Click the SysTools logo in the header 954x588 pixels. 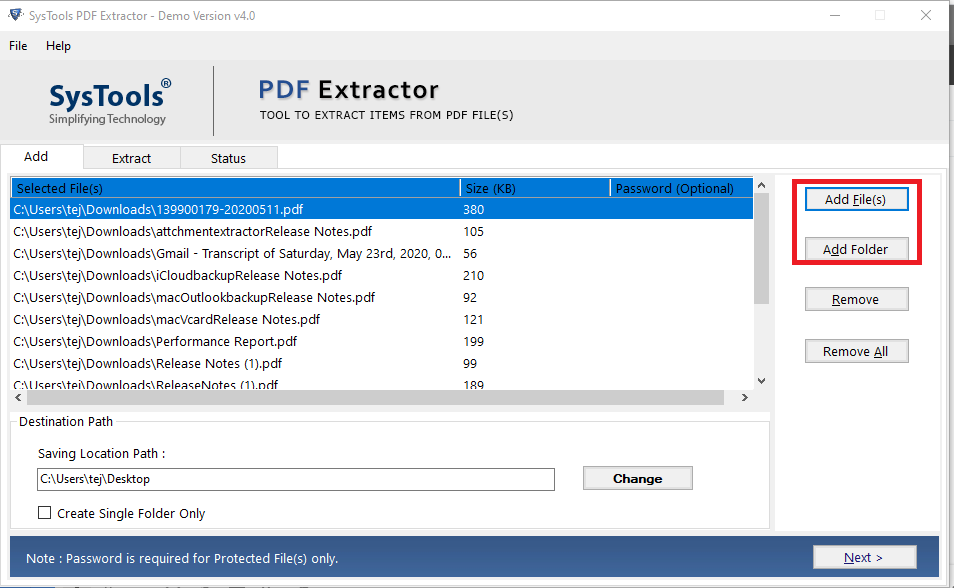tap(108, 100)
